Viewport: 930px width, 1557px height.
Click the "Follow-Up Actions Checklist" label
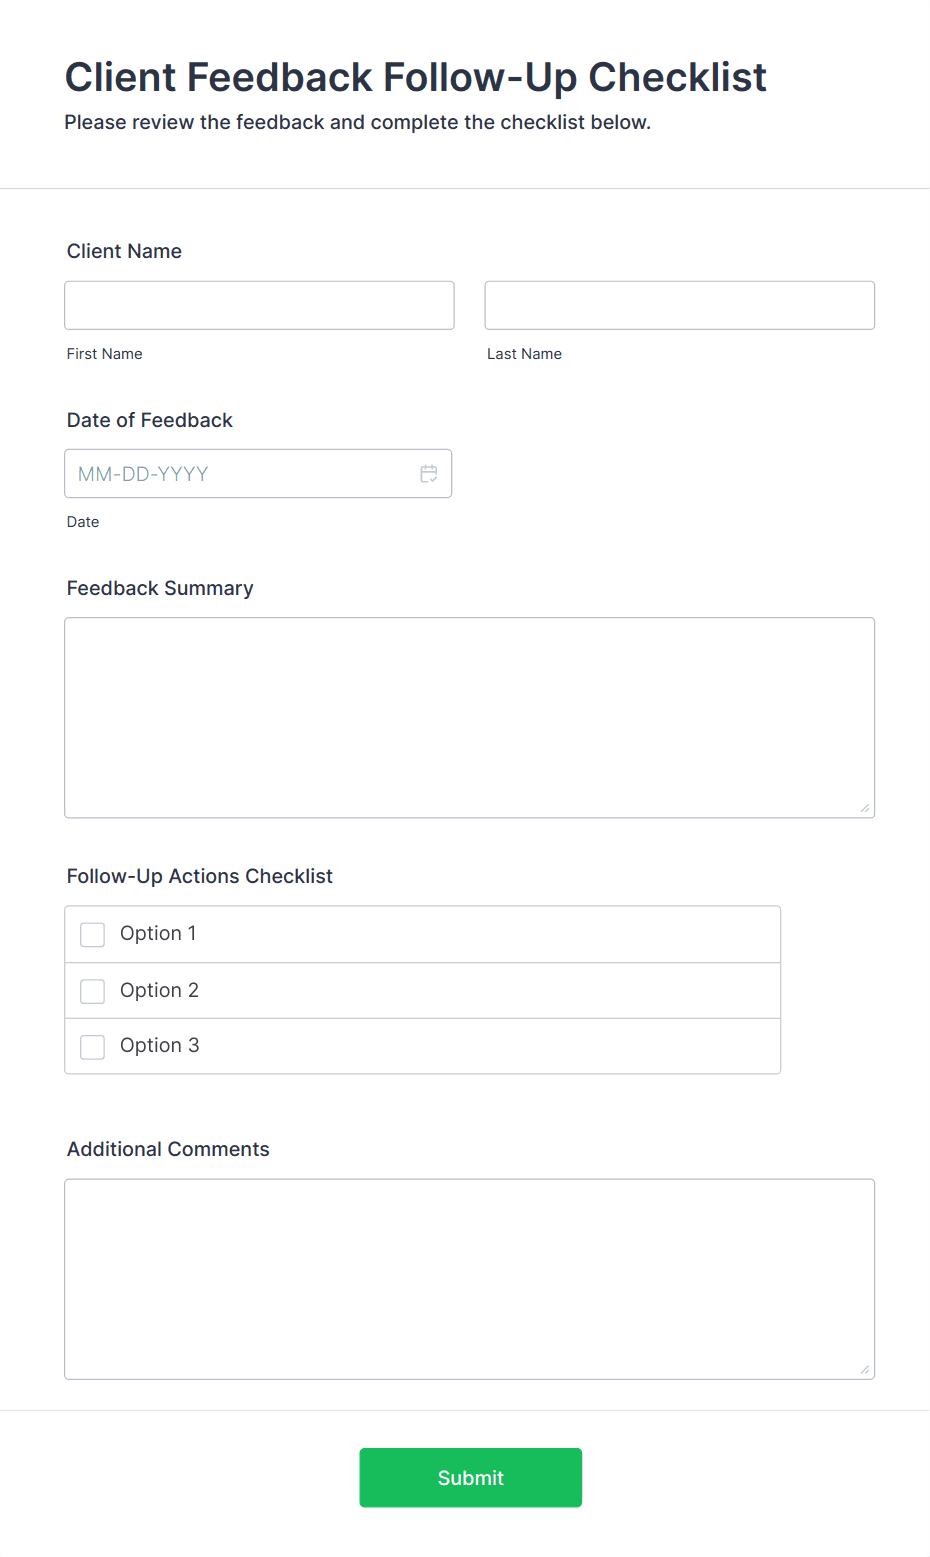[199, 876]
